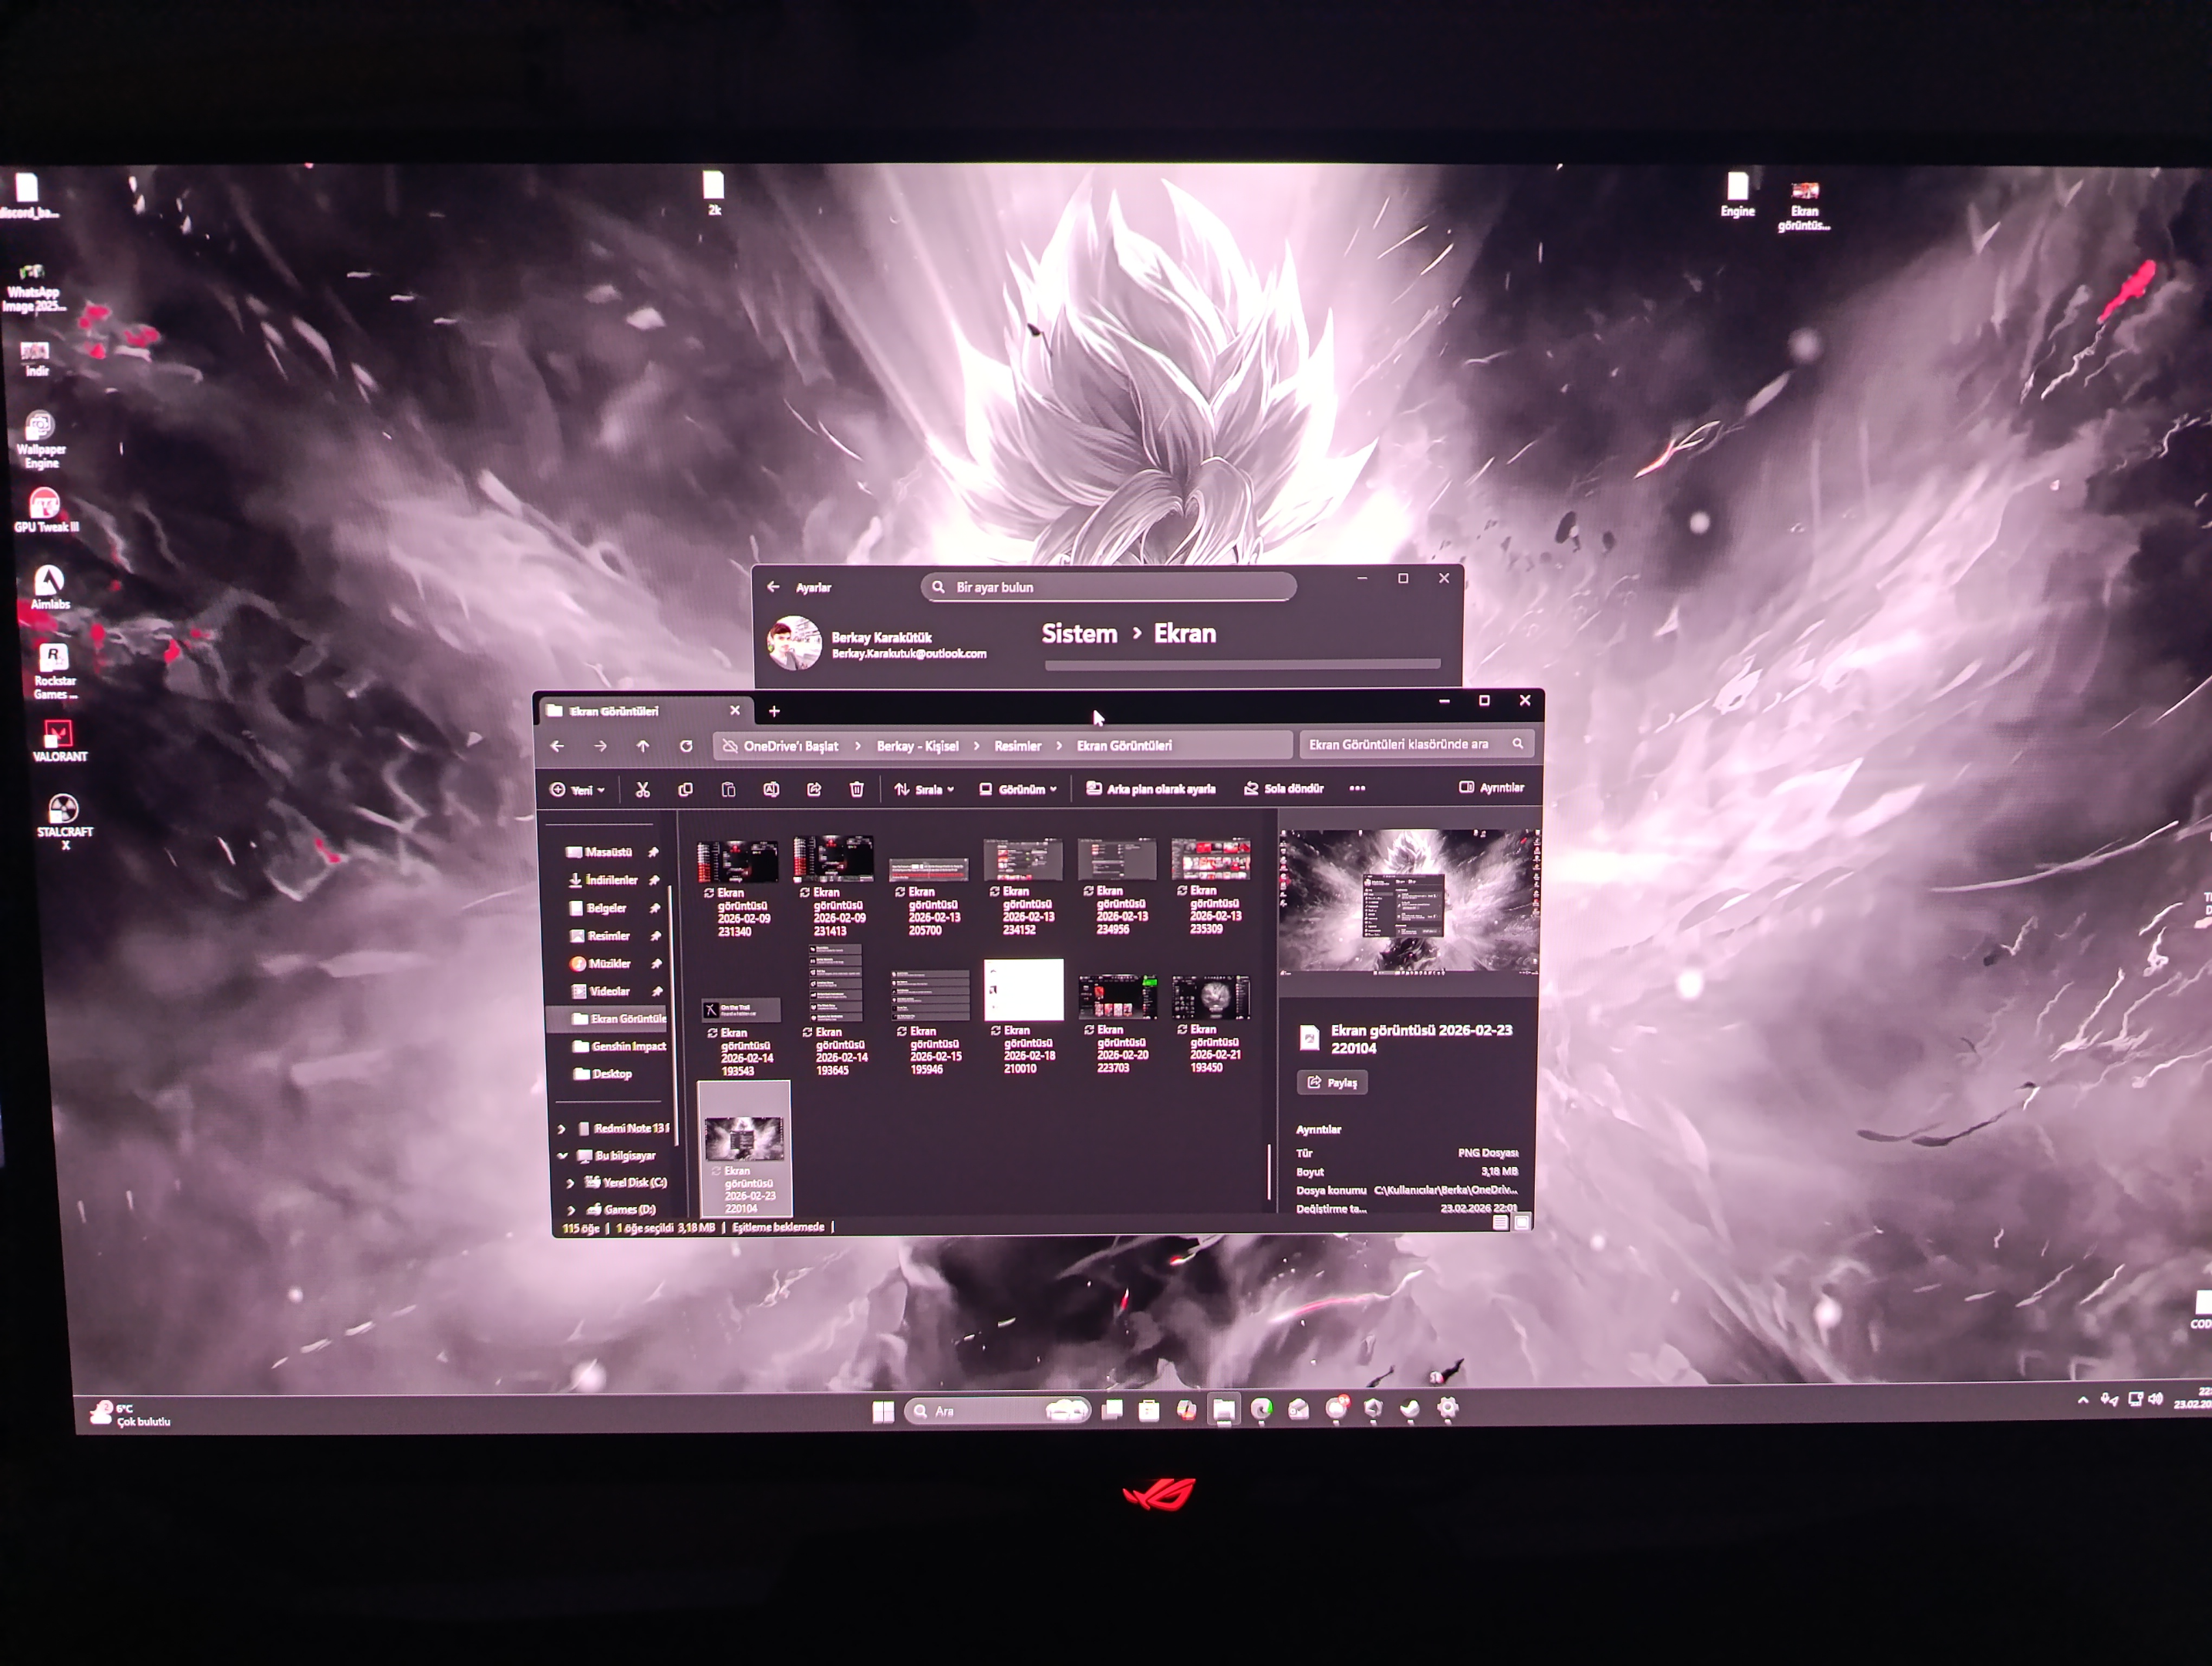
Task: Click the Cut scissors icon in File Explorer
Action: (643, 790)
